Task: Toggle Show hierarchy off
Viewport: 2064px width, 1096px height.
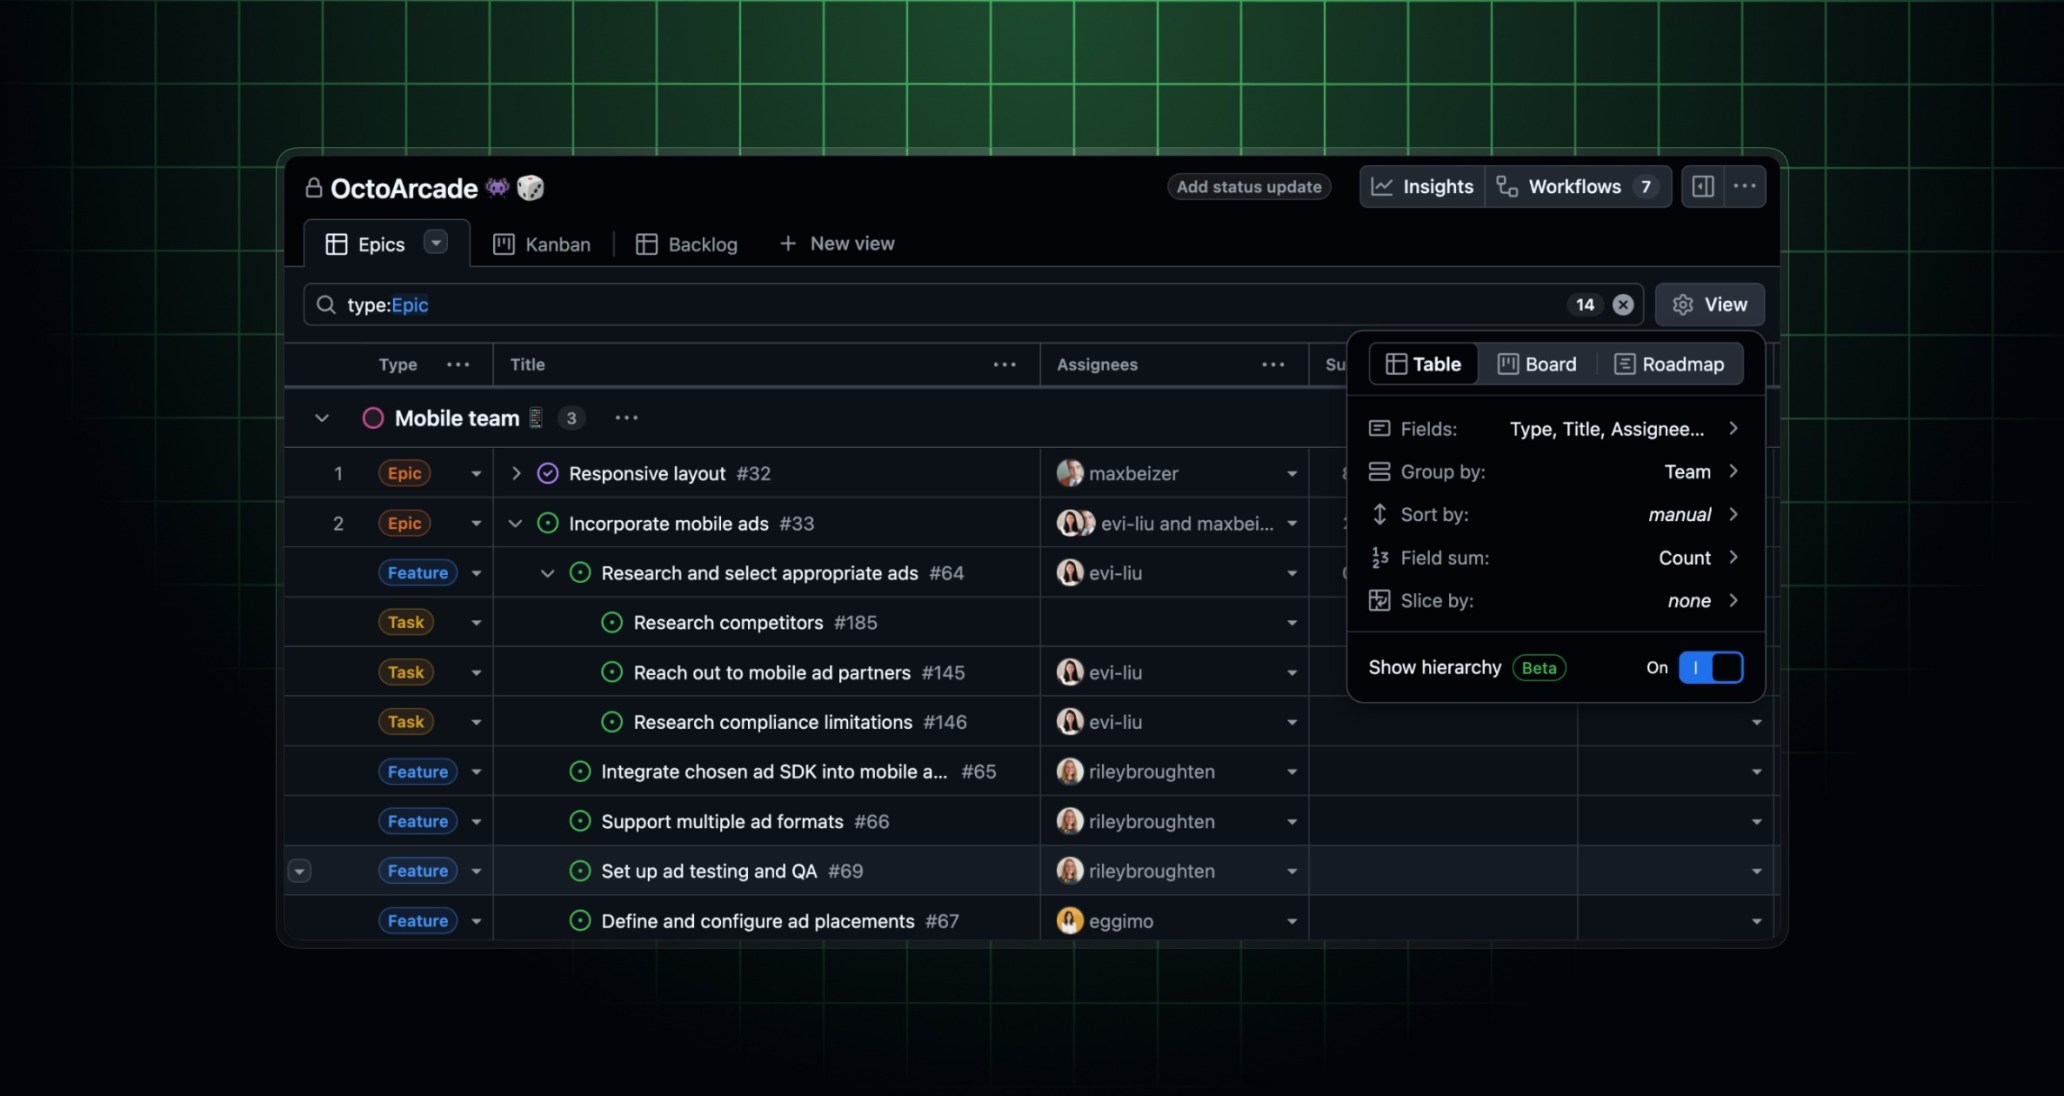Action: 1712,667
